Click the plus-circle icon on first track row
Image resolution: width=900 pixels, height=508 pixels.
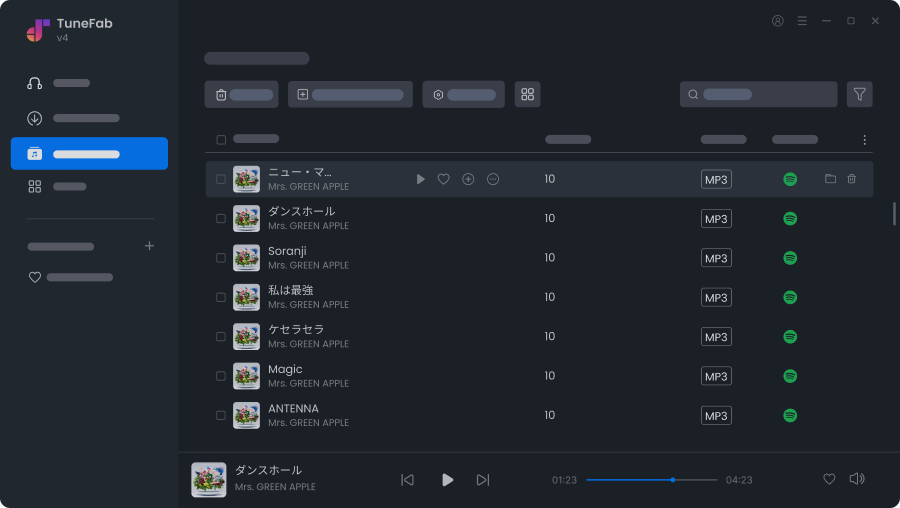click(x=468, y=179)
